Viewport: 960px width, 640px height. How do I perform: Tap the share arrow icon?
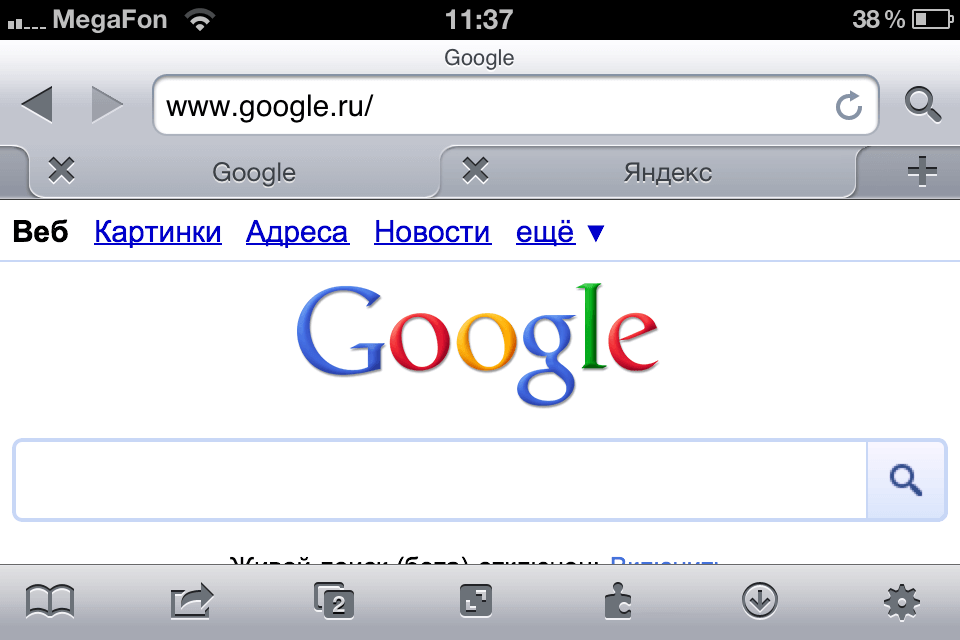tap(192, 601)
